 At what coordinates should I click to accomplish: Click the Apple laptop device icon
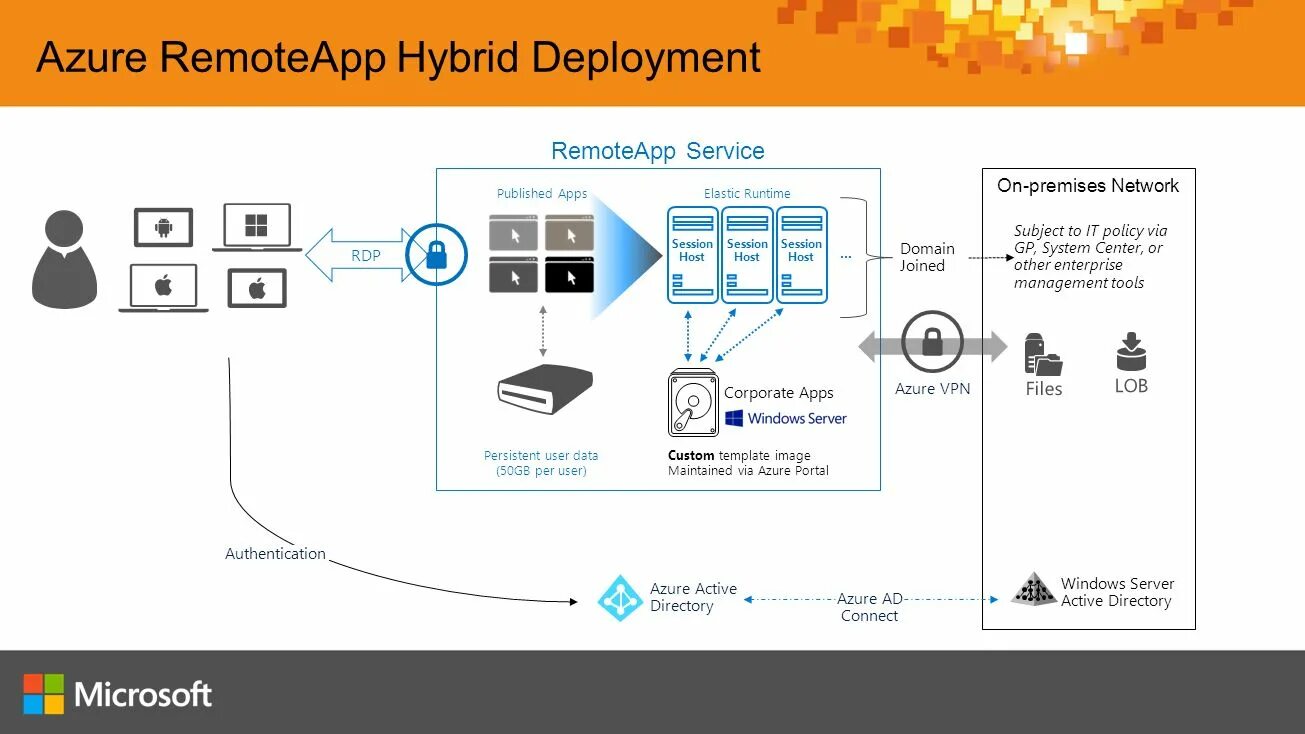point(164,289)
